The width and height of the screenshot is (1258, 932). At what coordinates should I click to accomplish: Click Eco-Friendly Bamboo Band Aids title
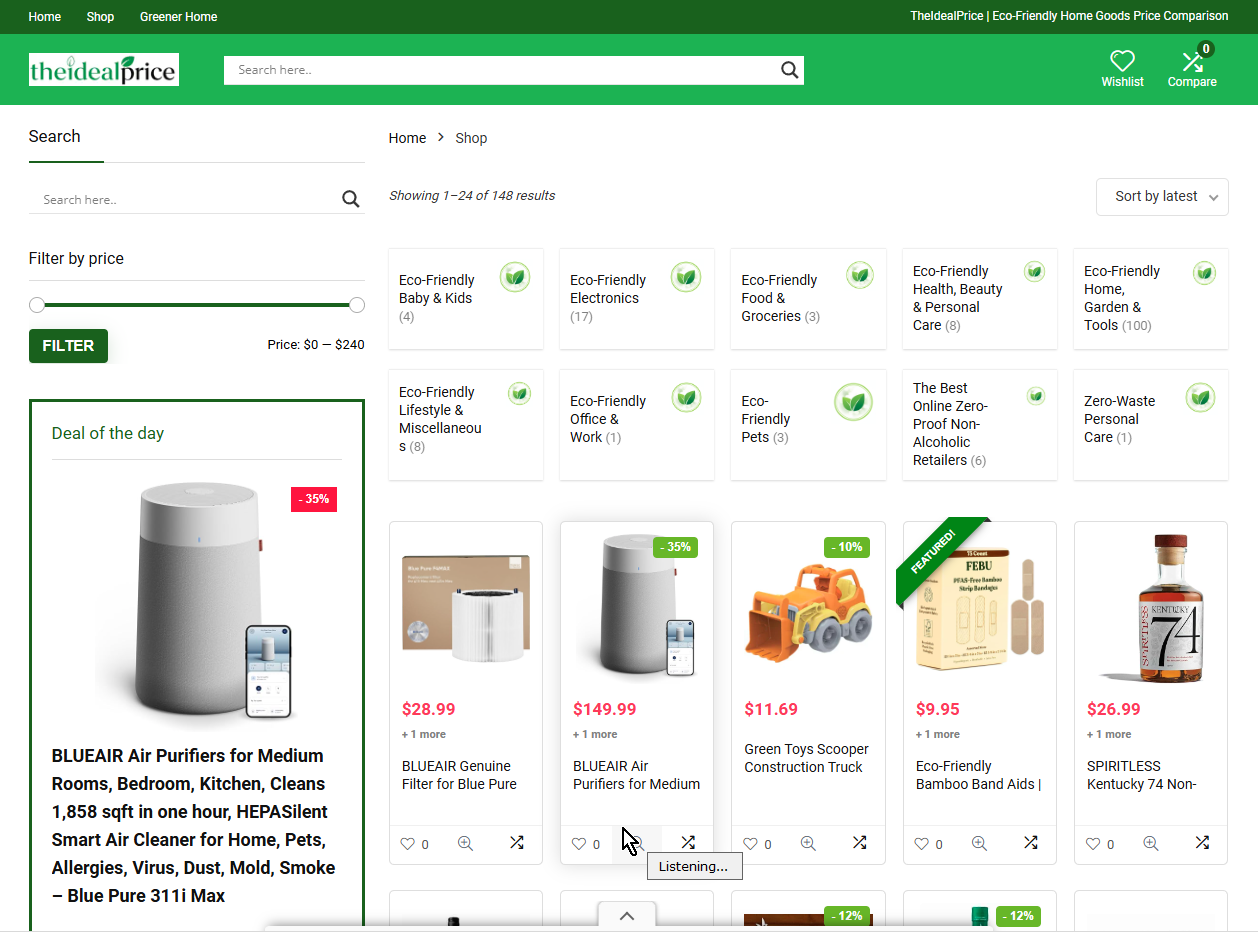(x=978, y=775)
